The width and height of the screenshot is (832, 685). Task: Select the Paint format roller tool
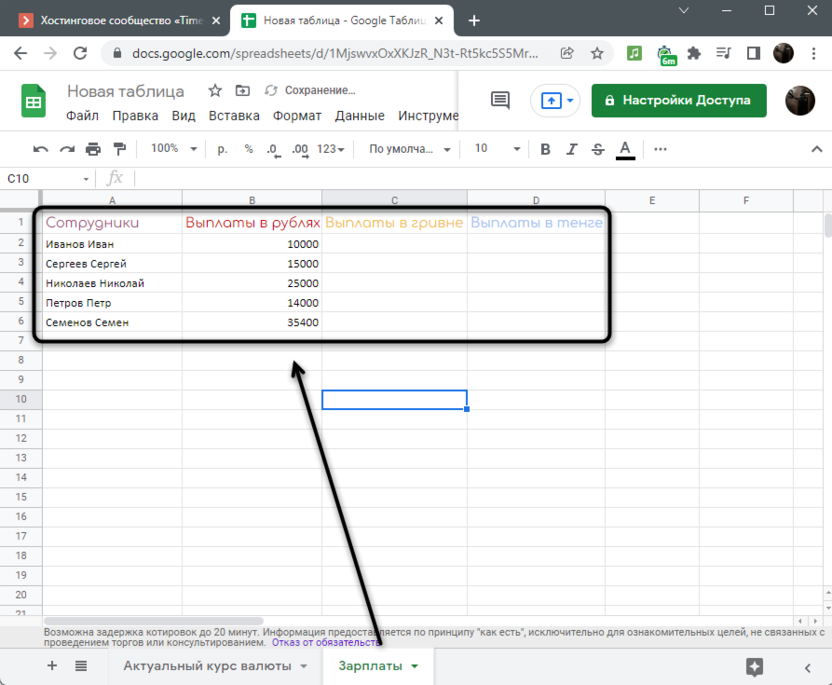click(120, 149)
